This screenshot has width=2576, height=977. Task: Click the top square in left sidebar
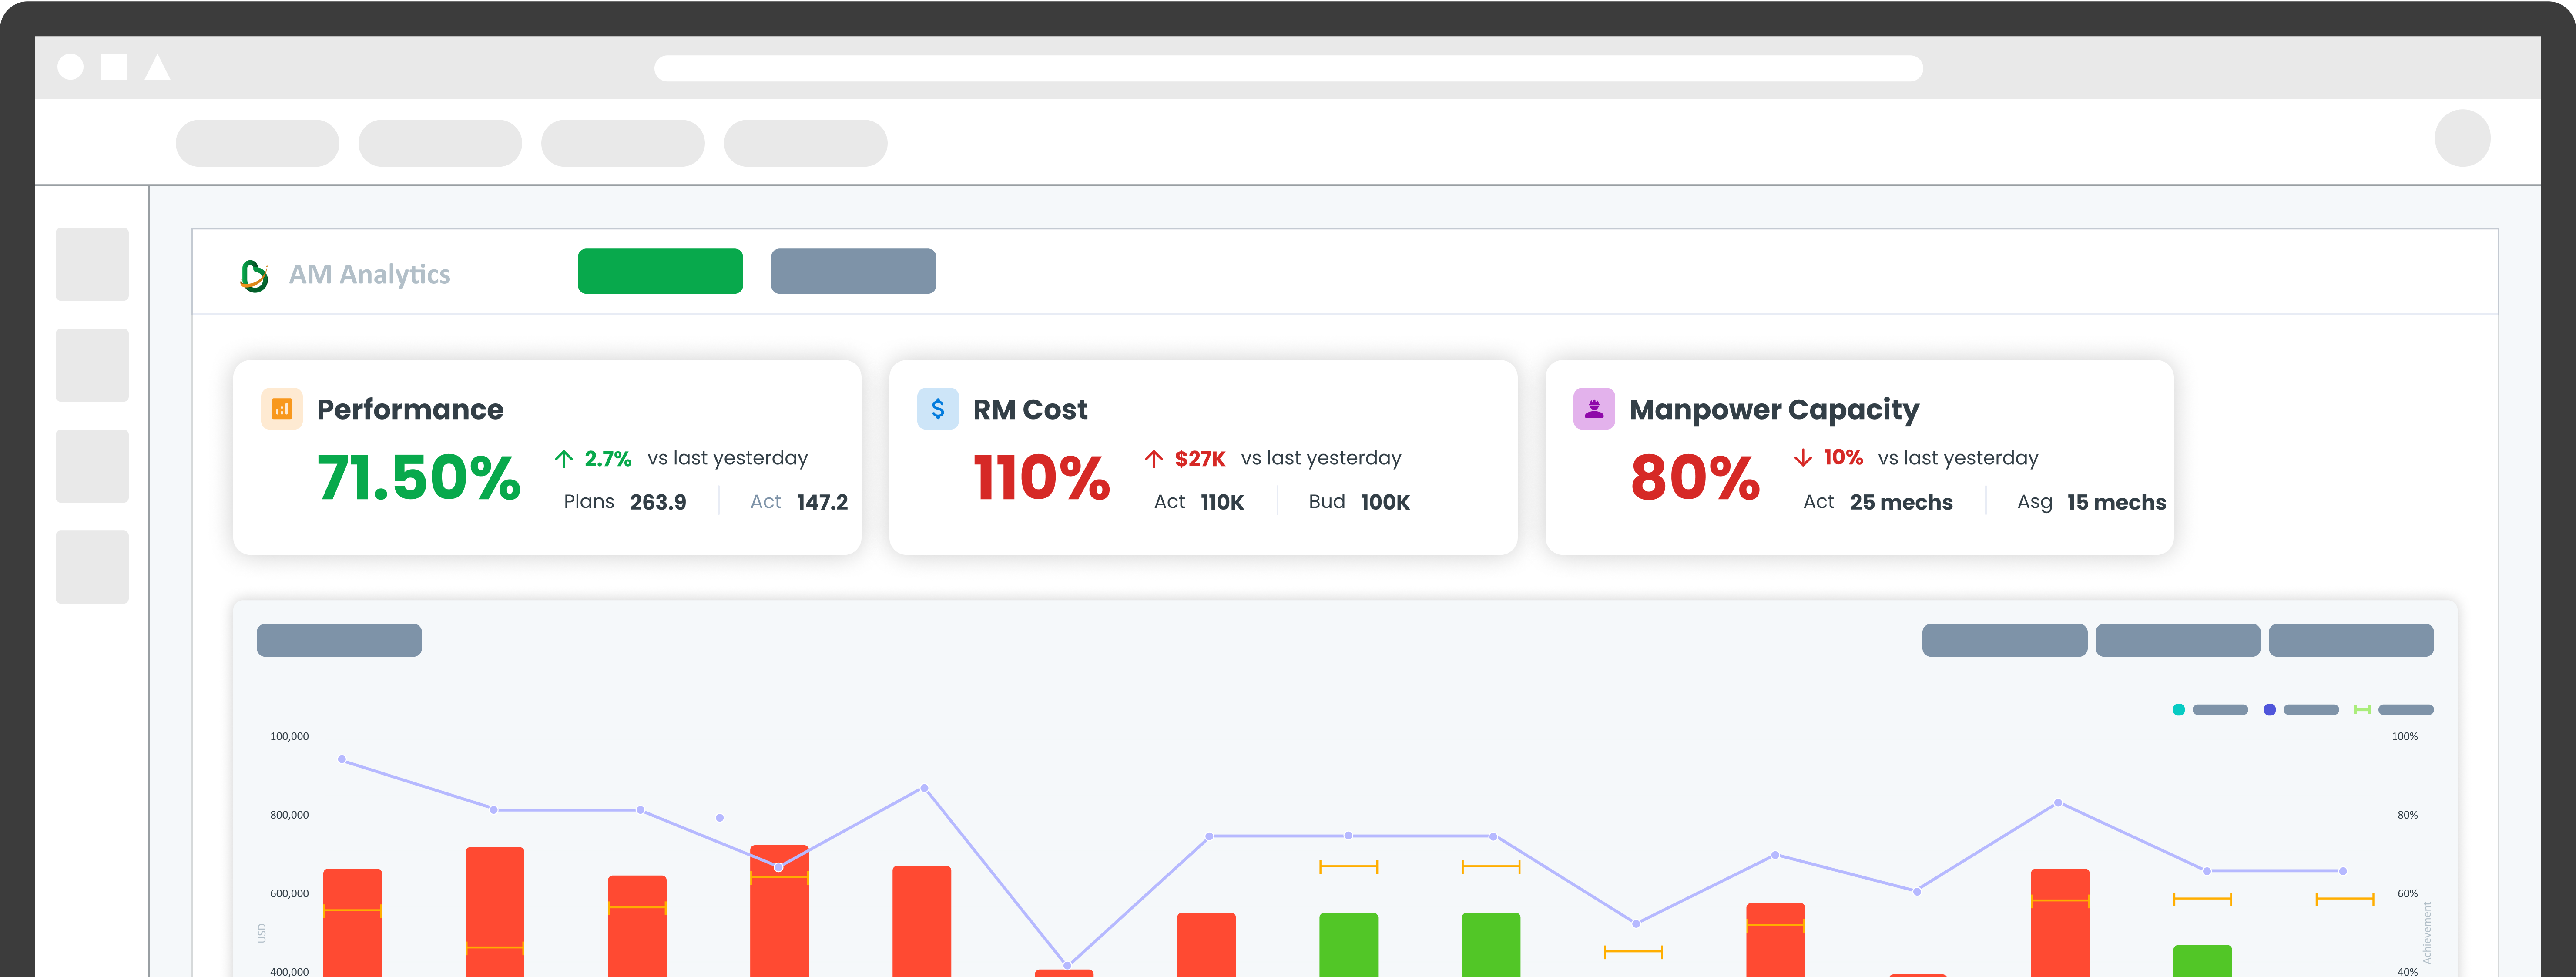coord(92,264)
